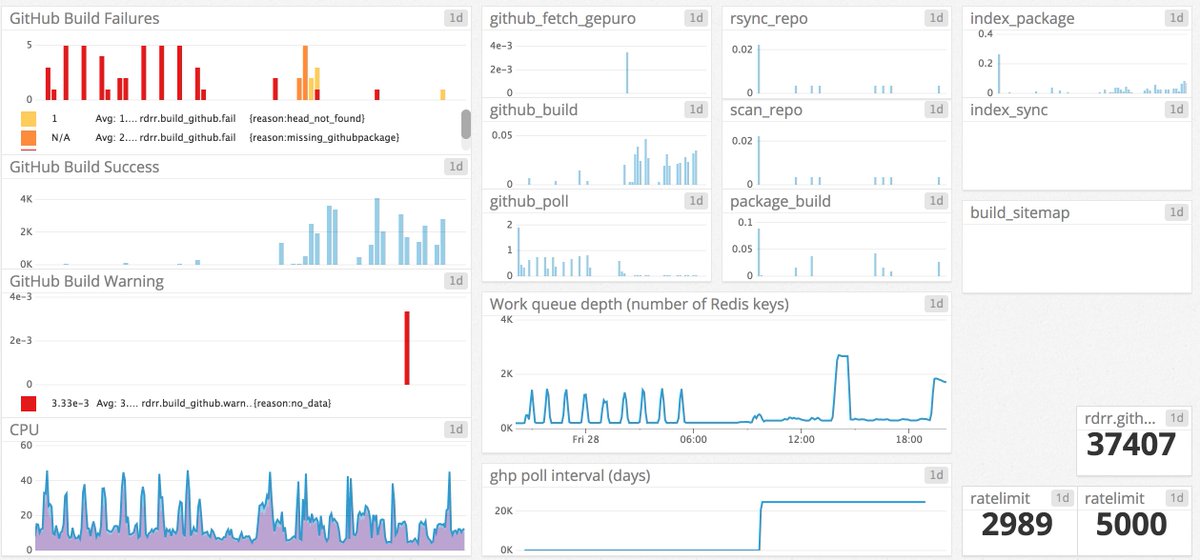Select the orange missing_githubpackage legend swatch
1200x560 pixels.
(x=29, y=137)
